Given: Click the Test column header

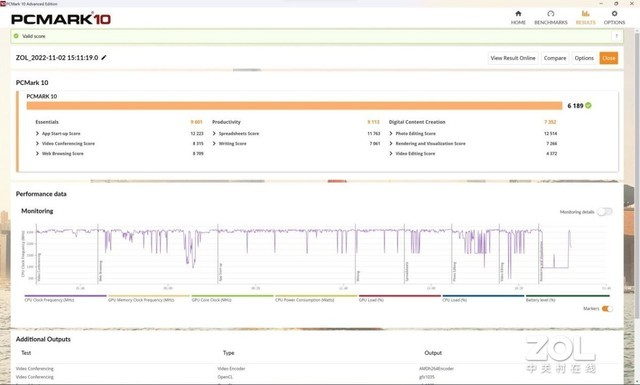Looking at the screenshot, I should 26,353.
